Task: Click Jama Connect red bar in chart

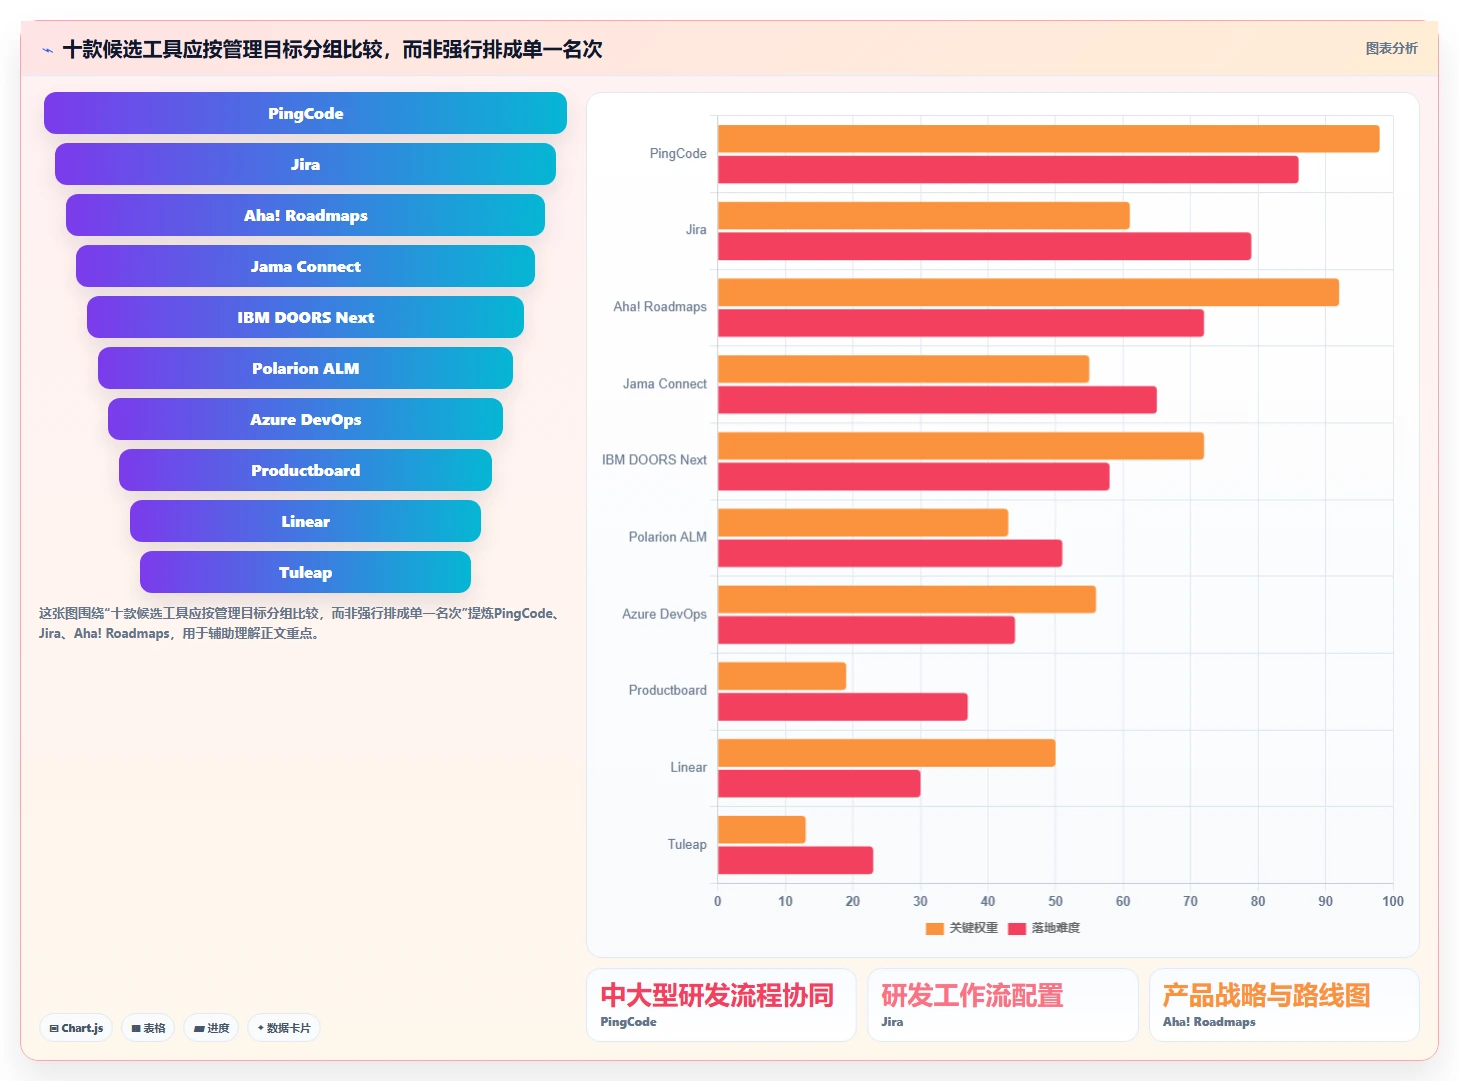Action: pyautogui.click(x=937, y=400)
